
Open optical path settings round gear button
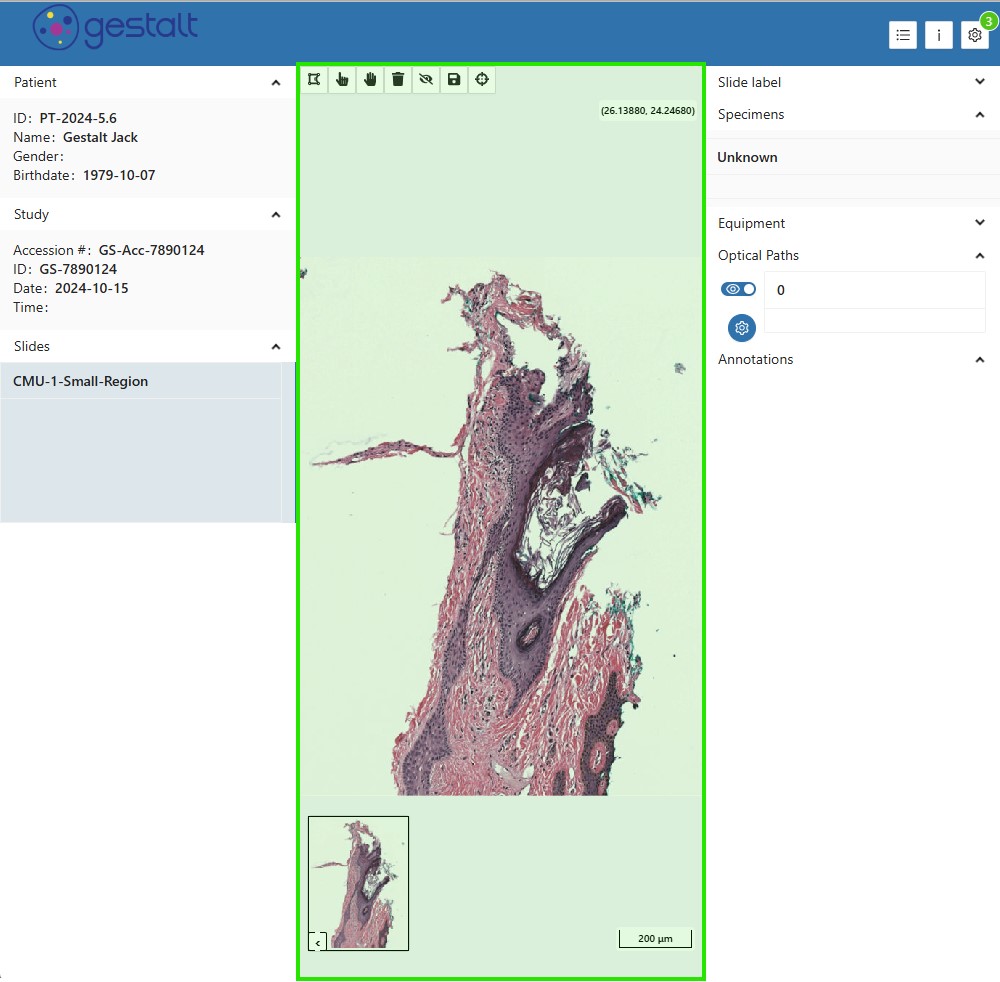tap(742, 328)
